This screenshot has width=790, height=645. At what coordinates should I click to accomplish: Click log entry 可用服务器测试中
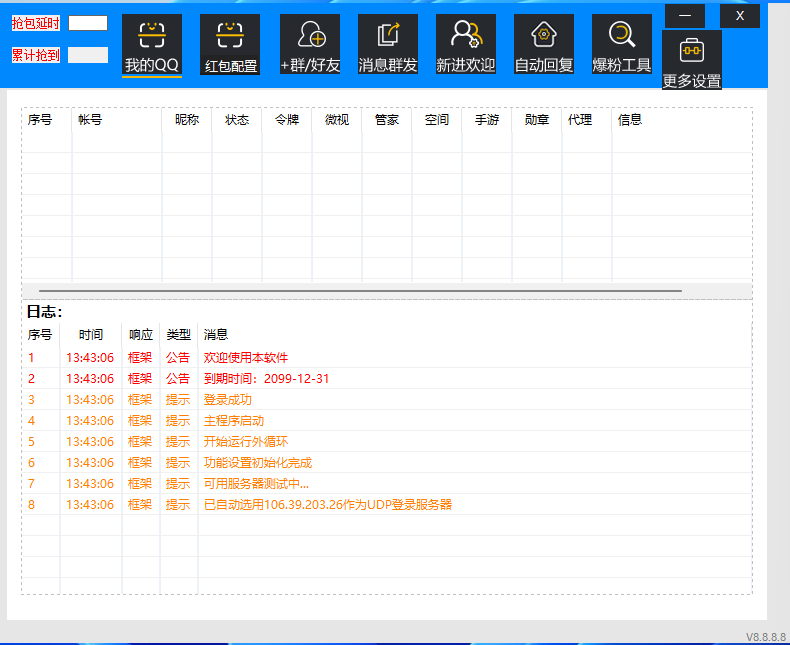(256, 484)
